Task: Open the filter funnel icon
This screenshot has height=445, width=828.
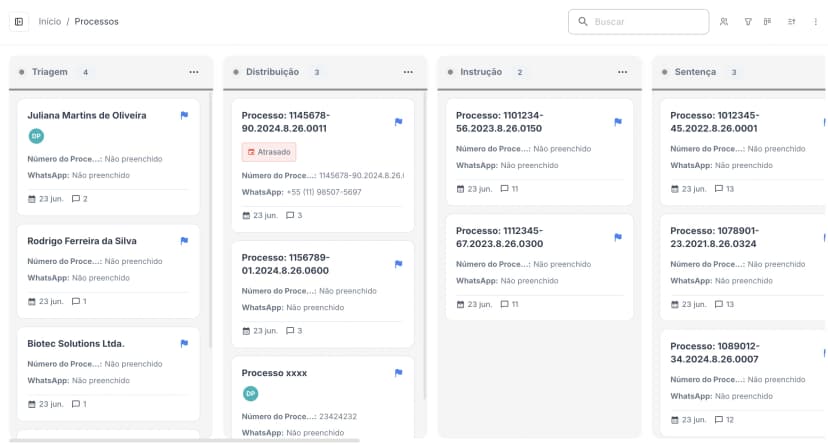Action: [x=748, y=22]
